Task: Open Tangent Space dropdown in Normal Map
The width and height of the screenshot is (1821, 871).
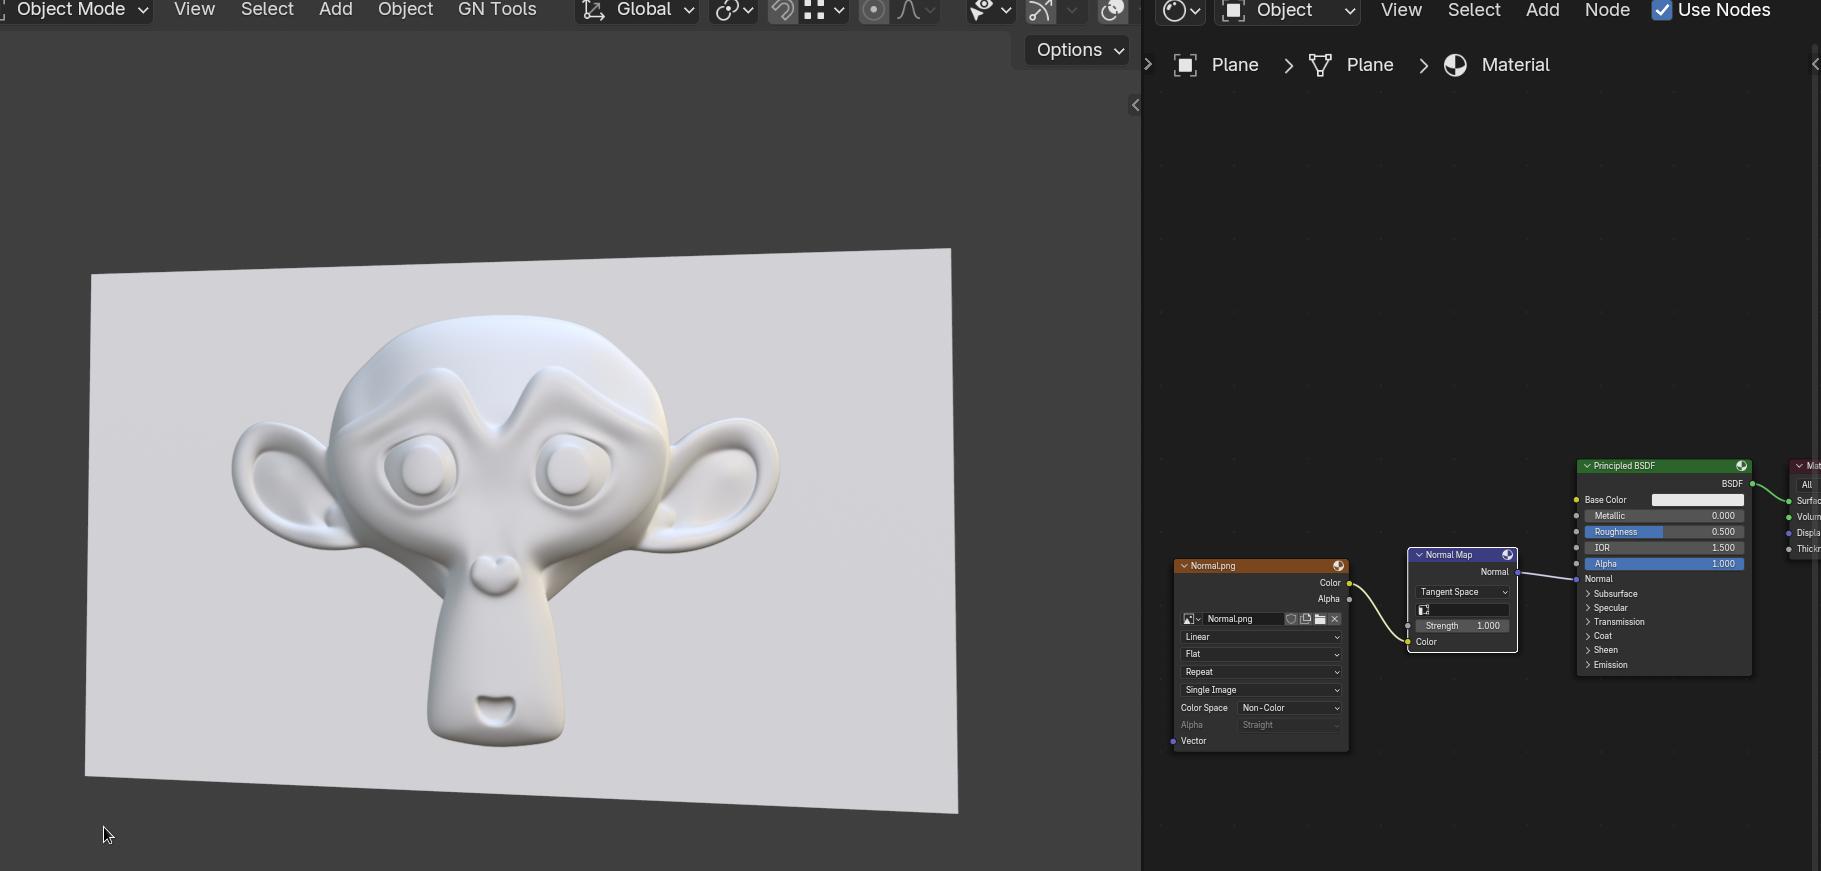Action: pos(1462,592)
